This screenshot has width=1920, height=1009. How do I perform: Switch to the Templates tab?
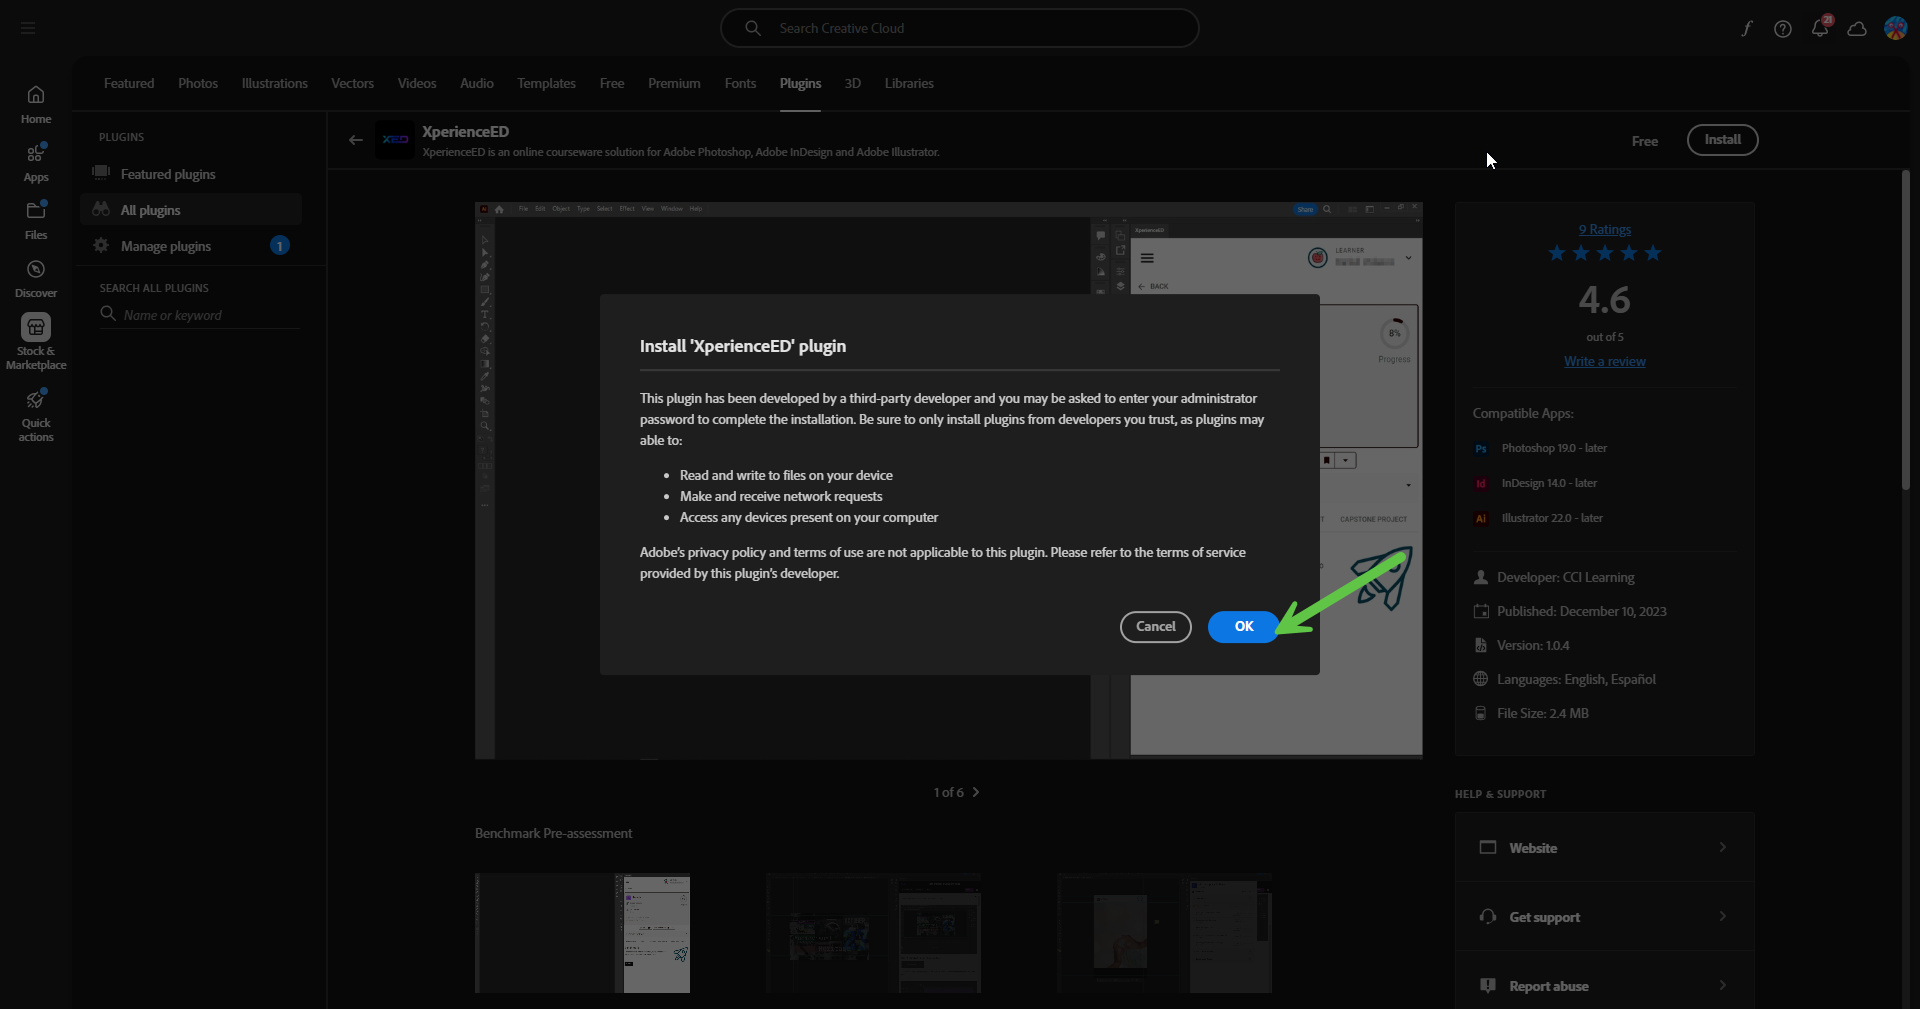click(x=546, y=84)
